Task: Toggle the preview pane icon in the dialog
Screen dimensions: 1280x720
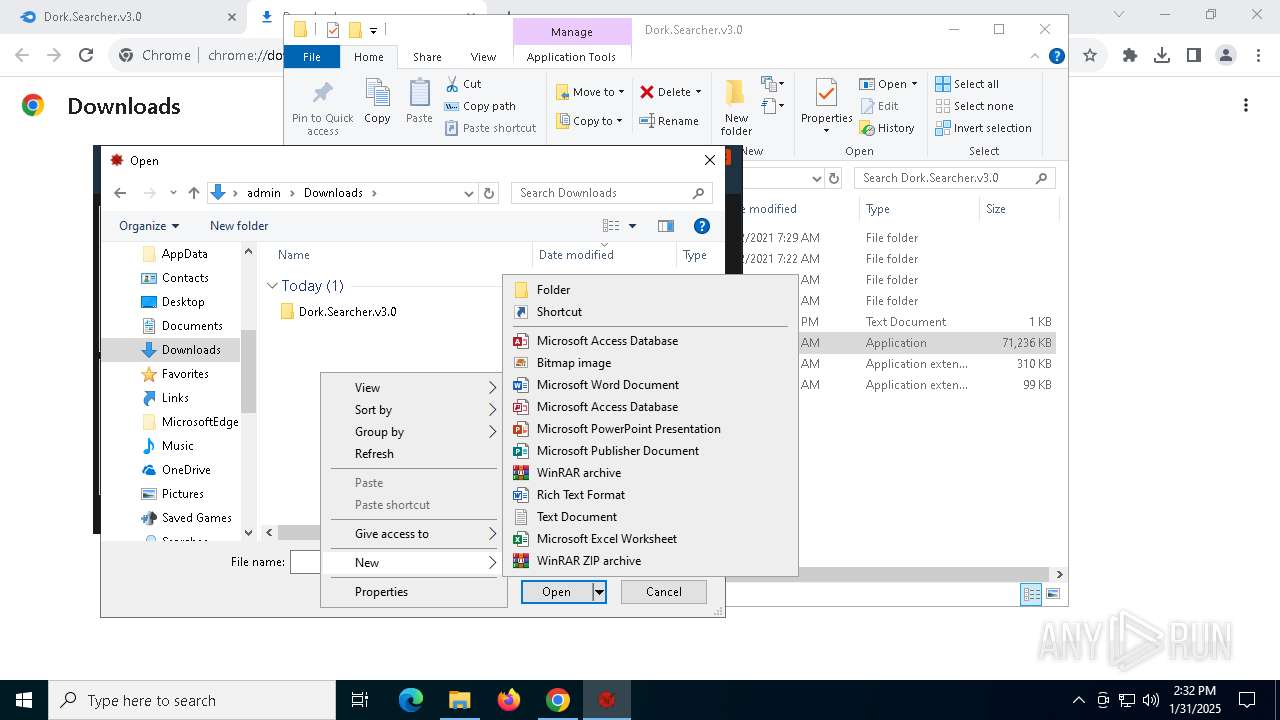Action: click(666, 226)
